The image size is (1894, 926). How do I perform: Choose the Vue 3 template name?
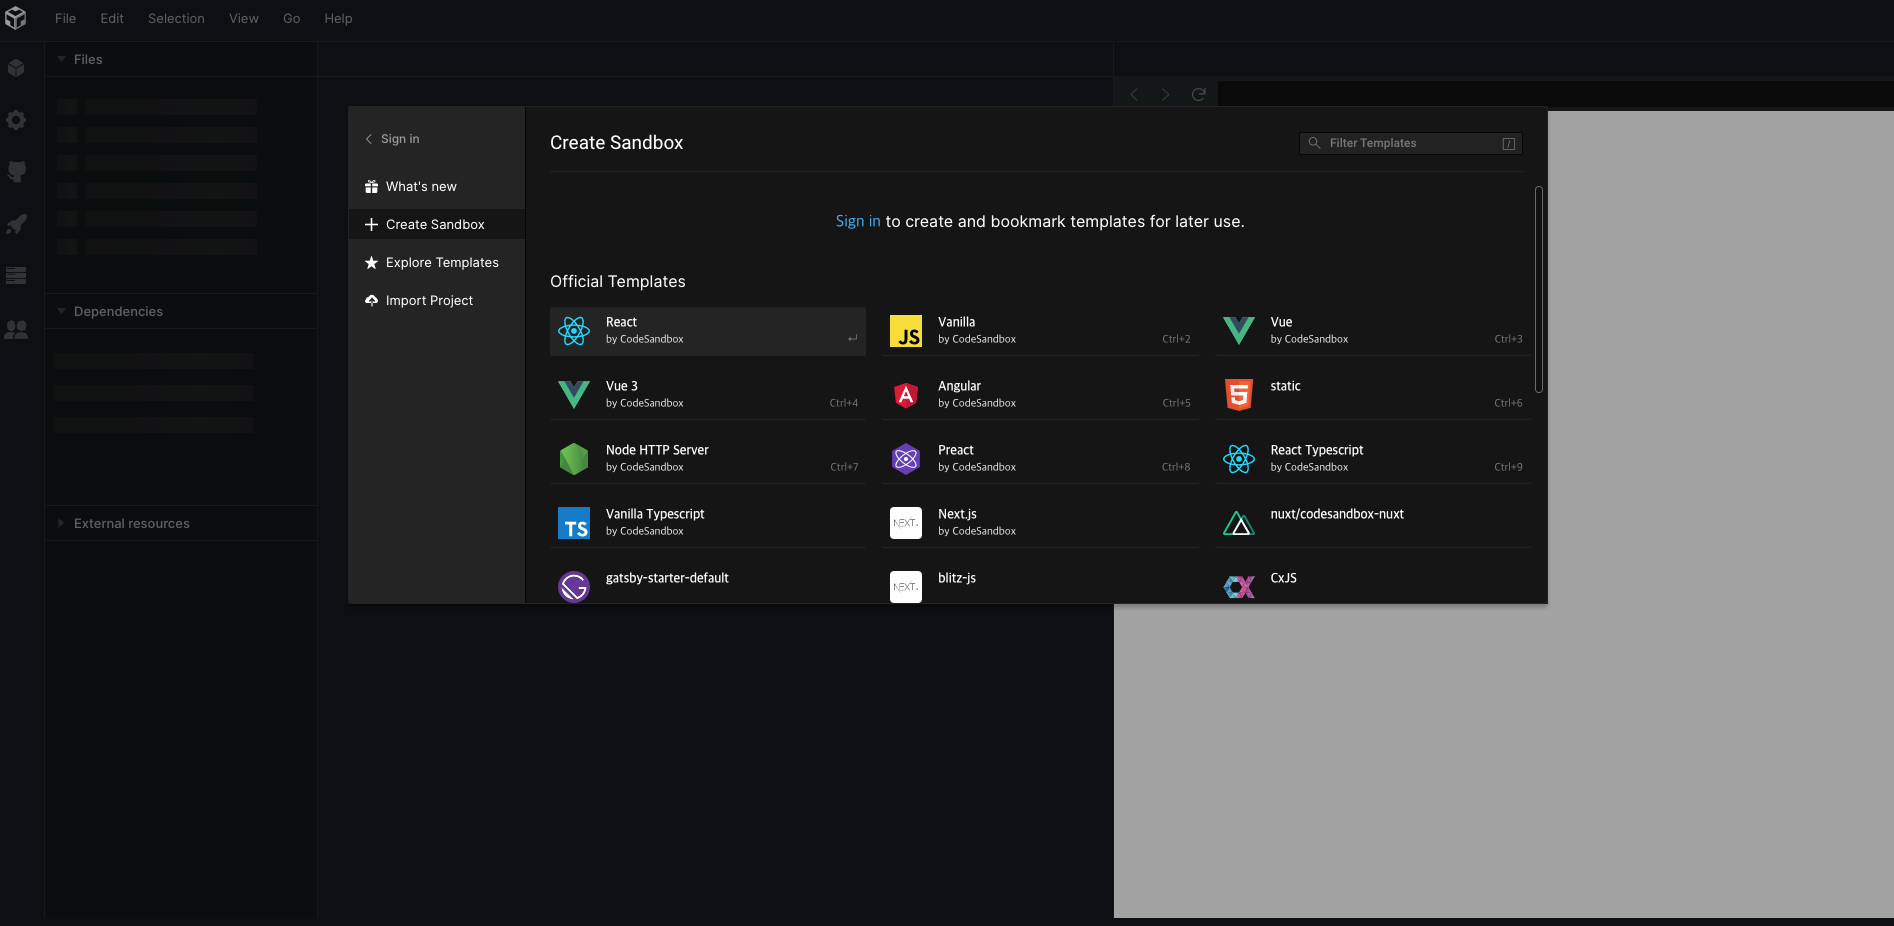622,386
